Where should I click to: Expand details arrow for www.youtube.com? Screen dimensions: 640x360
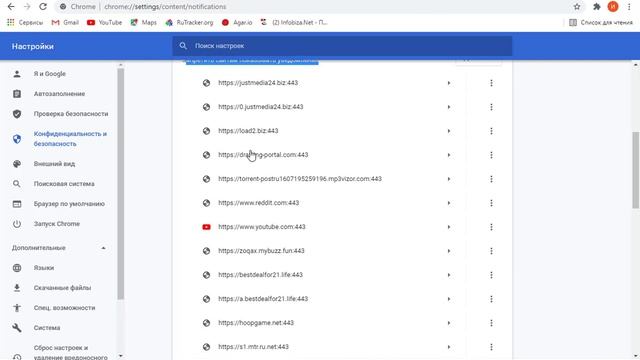click(x=449, y=227)
